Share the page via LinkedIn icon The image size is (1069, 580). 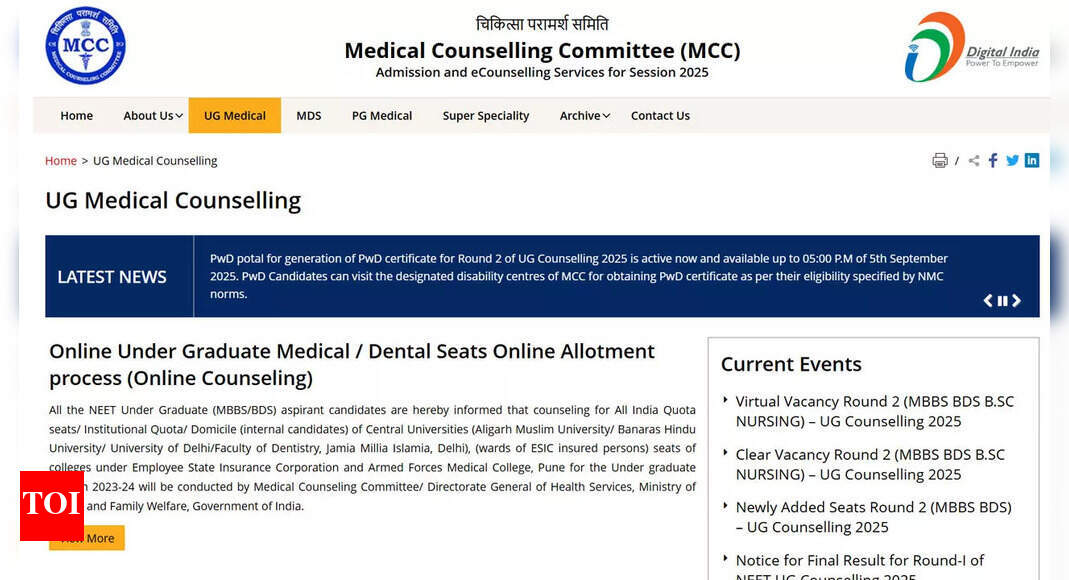(x=1032, y=160)
